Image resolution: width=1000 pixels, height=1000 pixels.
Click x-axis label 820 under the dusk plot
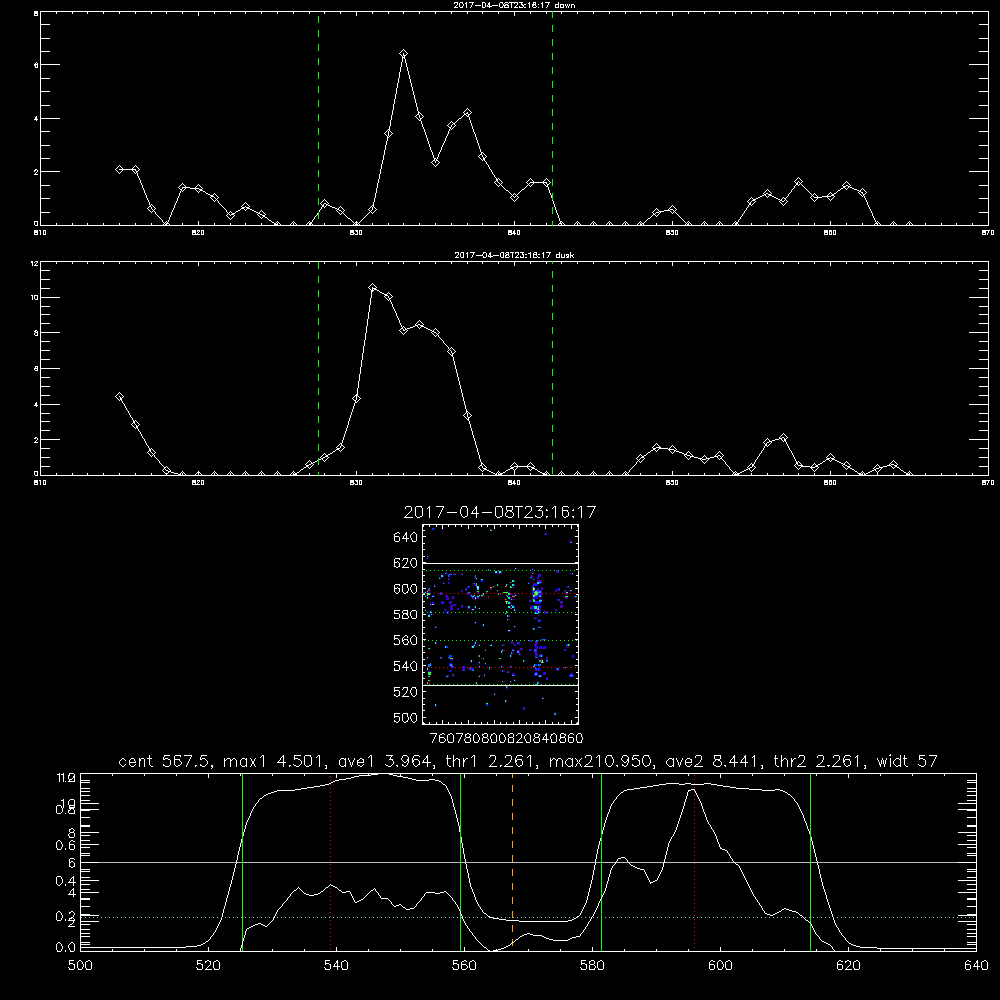198,483
